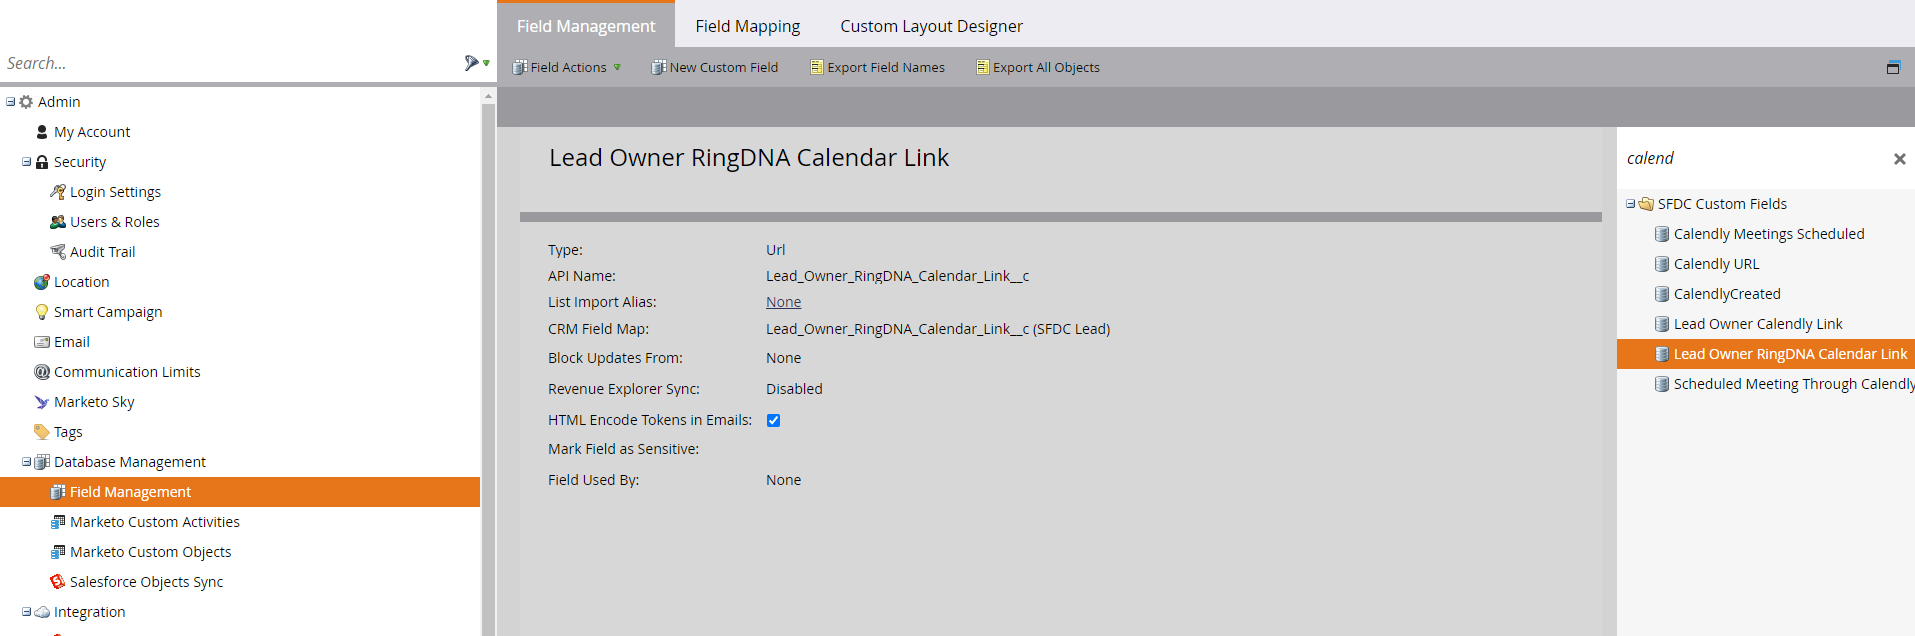1915x636 pixels.
Task: Click the left tree vertical scrollbar
Action: pos(488,360)
